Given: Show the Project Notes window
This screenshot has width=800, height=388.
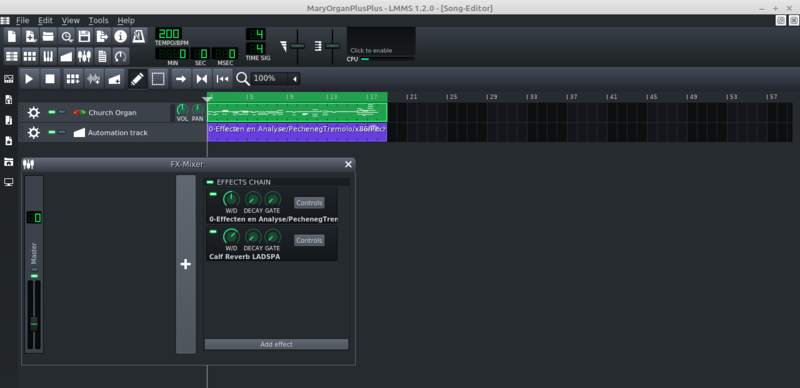Looking at the screenshot, I should [x=103, y=56].
